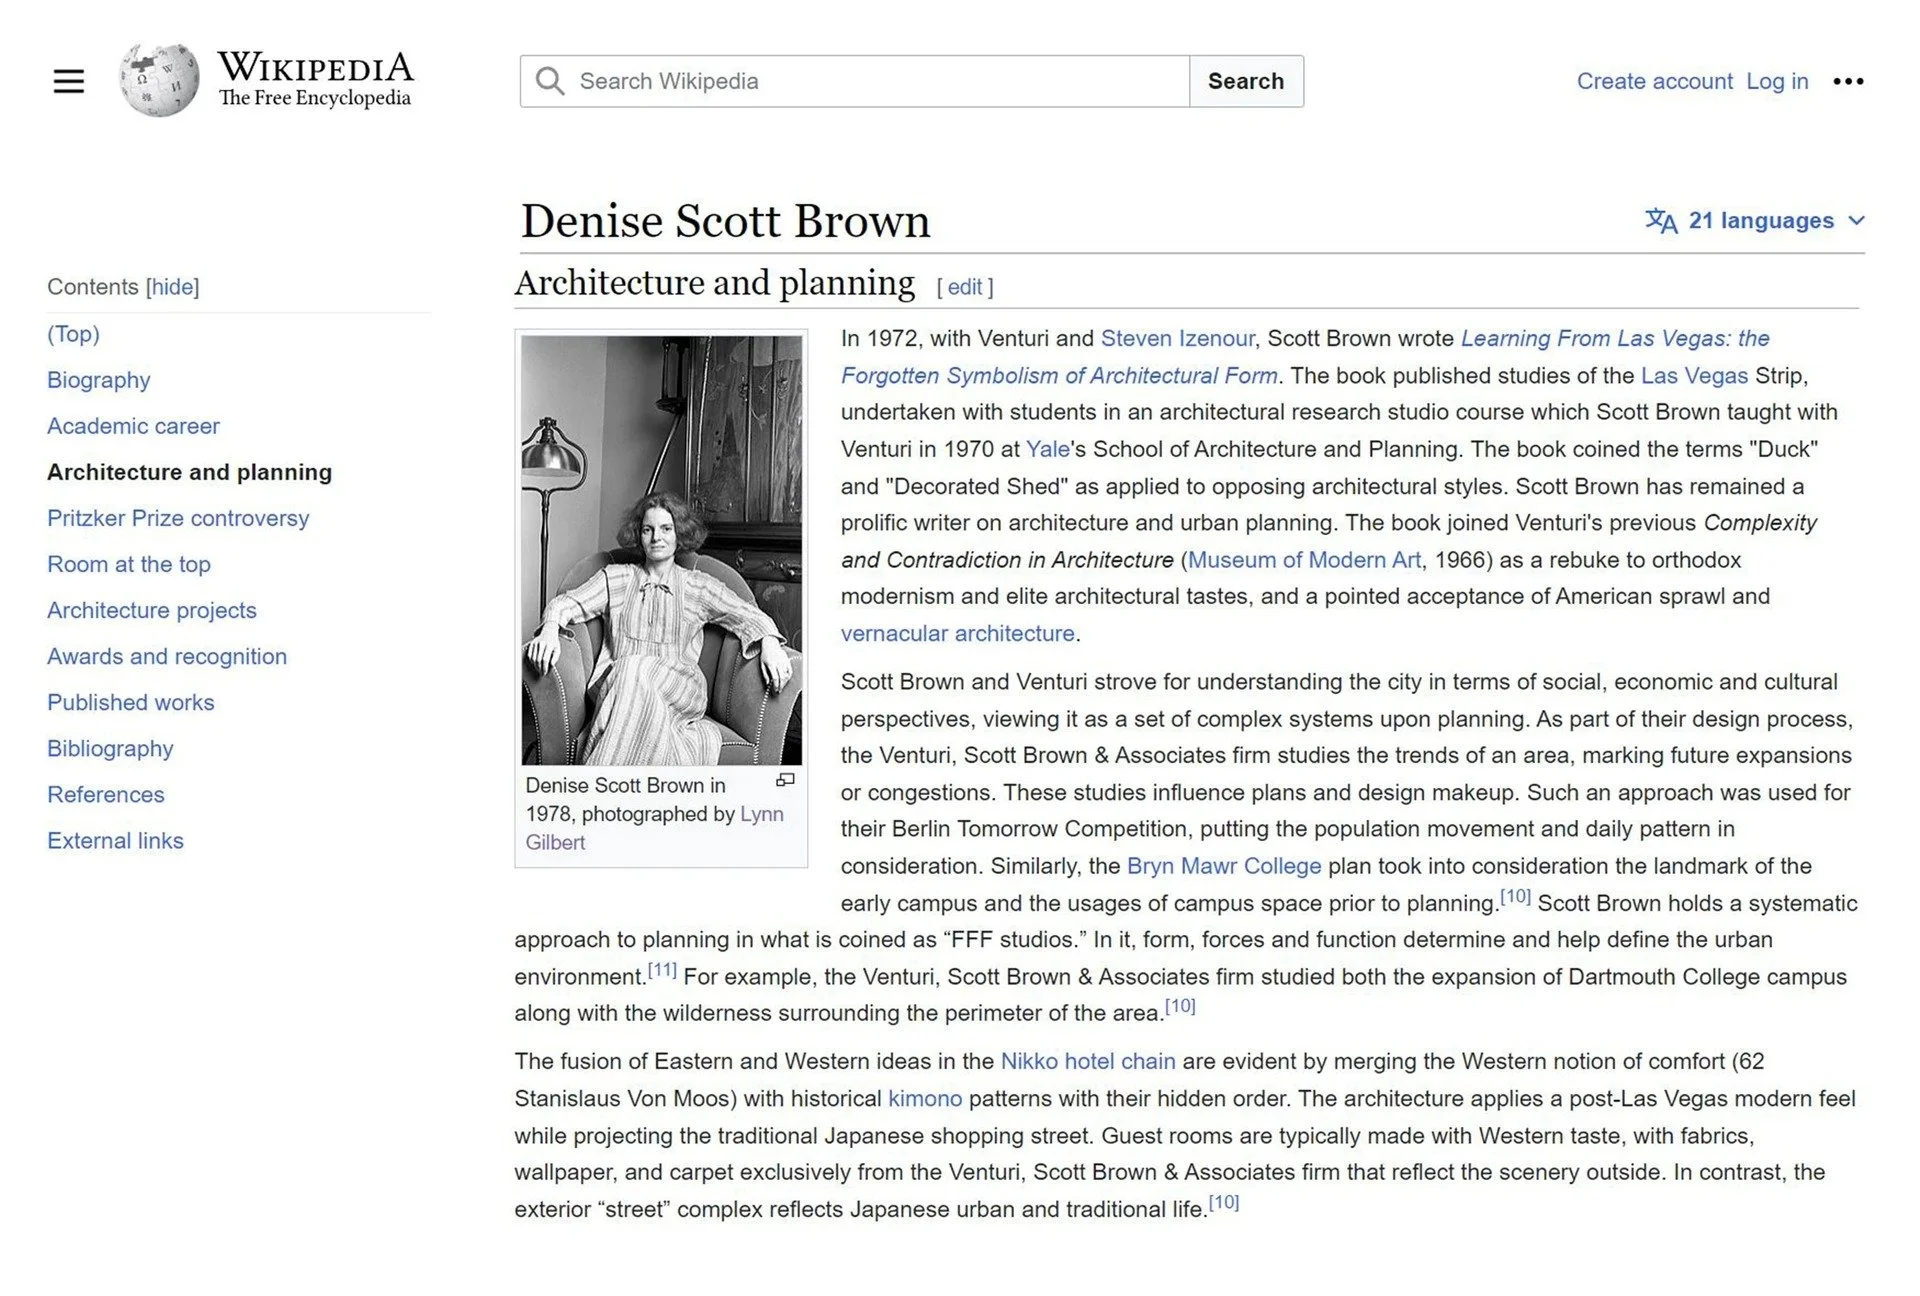
Task: Open the hamburger main menu
Action: pyautogui.click(x=68, y=81)
